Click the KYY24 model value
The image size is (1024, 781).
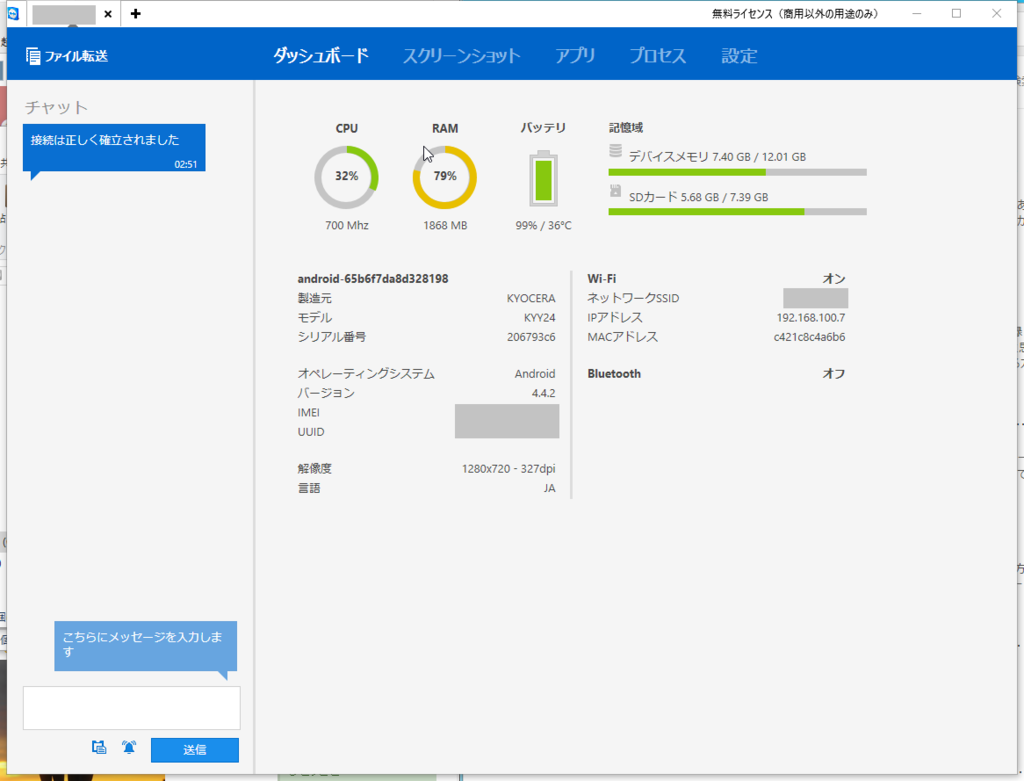(539, 318)
